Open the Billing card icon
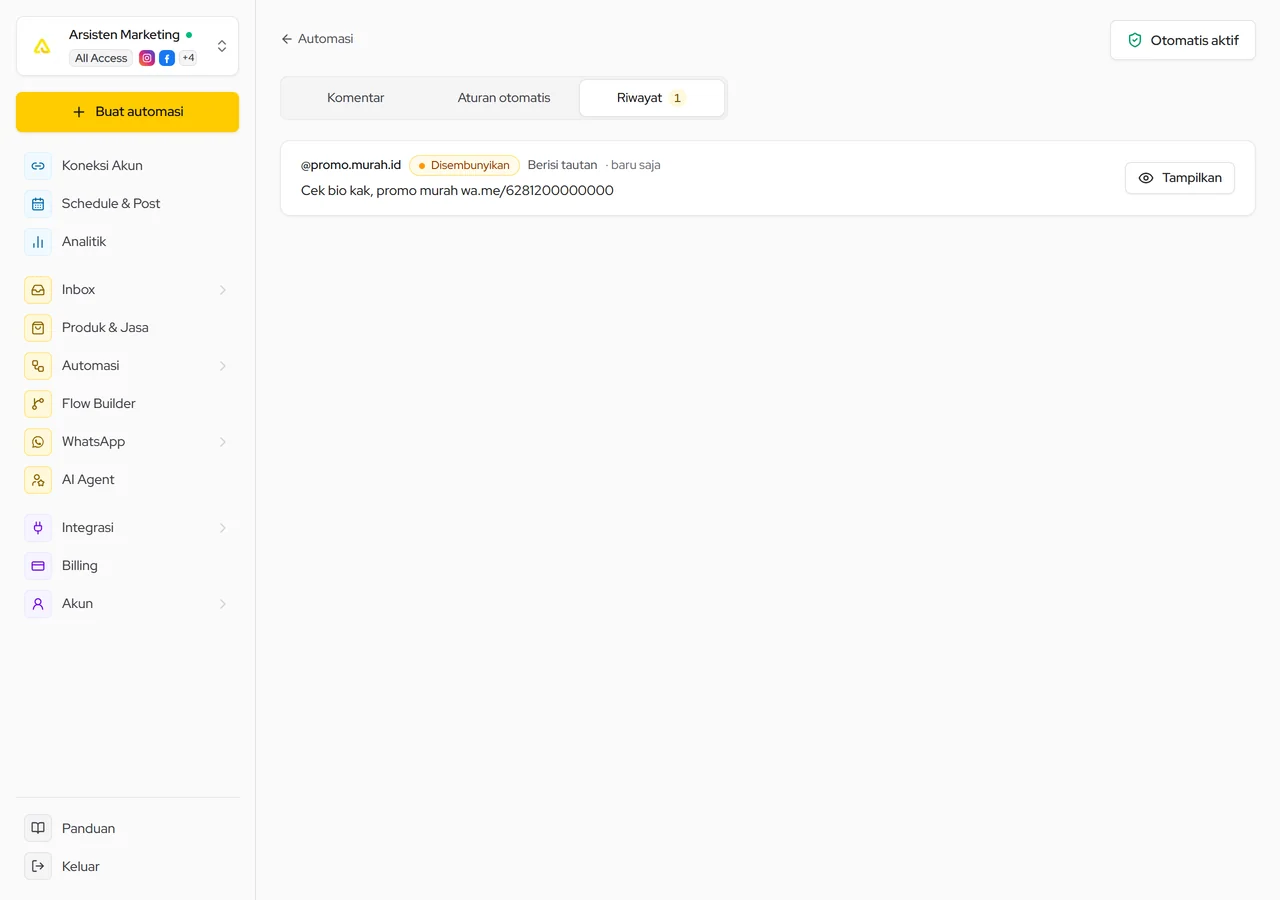Screen dimensions: 1280x900 pos(38,566)
